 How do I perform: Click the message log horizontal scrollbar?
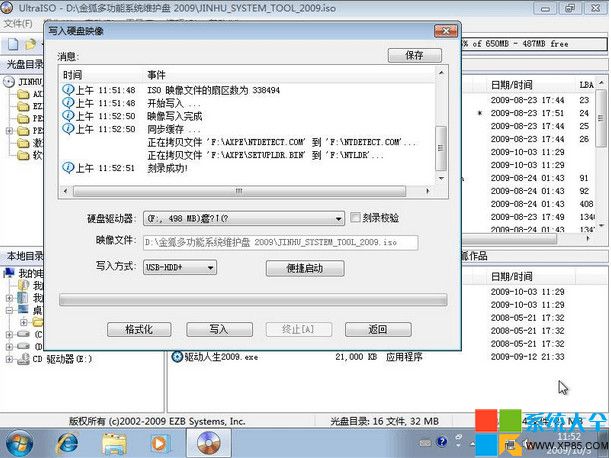(x=239, y=191)
